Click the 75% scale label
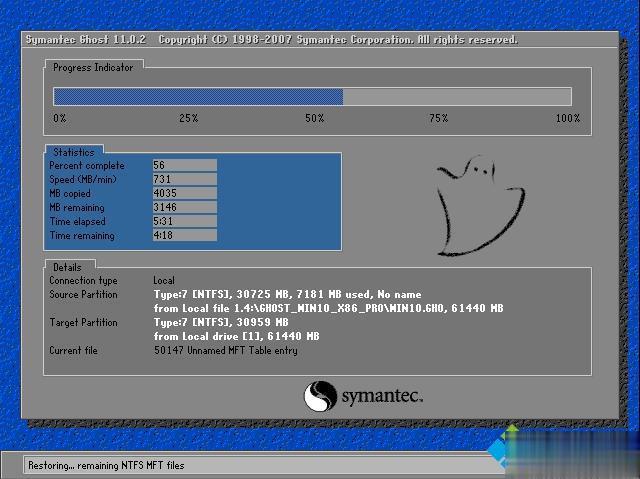The width and height of the screenshot is (640, 479). coord(439,118)
